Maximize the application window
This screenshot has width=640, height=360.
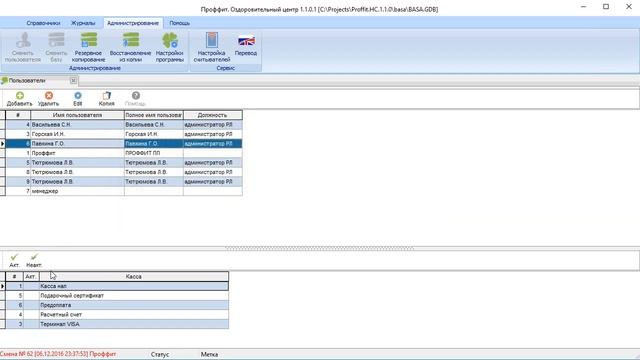(x=606, y=7)
